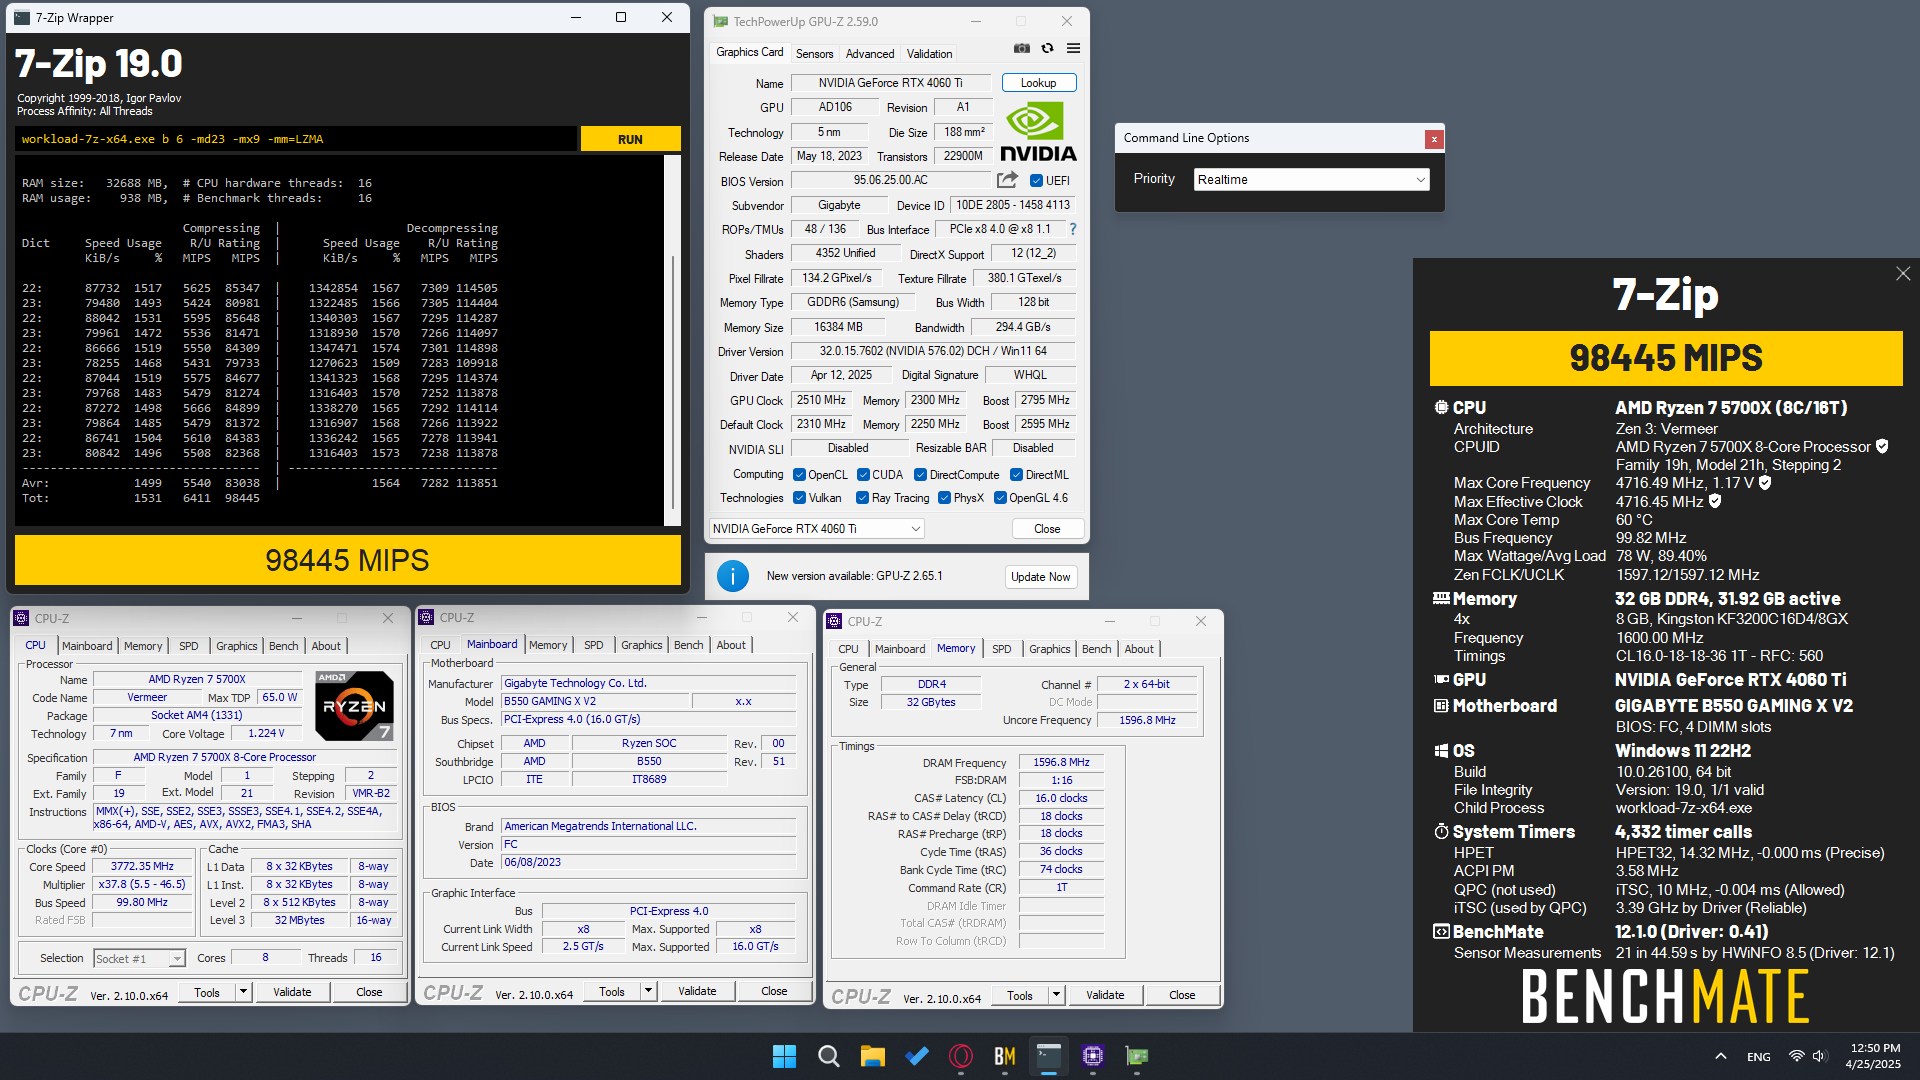Open the taskbar clock showing 12:50 PM
This screenshot has height=1080, width=1920.
click(1874, 1056)
